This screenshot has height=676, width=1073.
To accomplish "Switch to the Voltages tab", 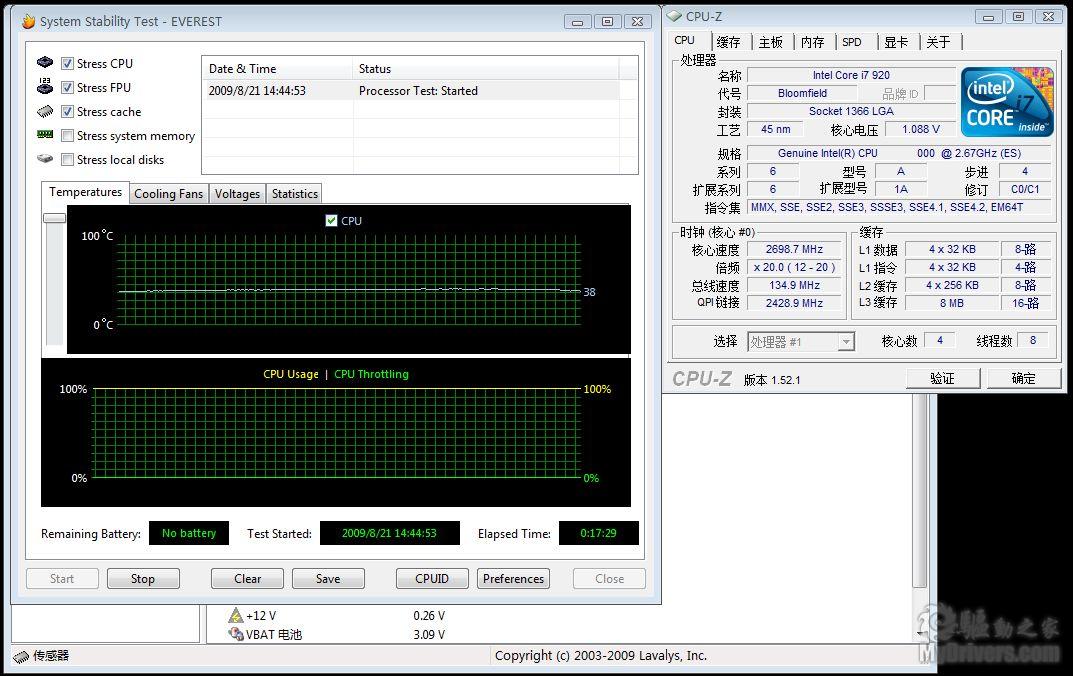I will pyautogui.click(x=237, y=193).
